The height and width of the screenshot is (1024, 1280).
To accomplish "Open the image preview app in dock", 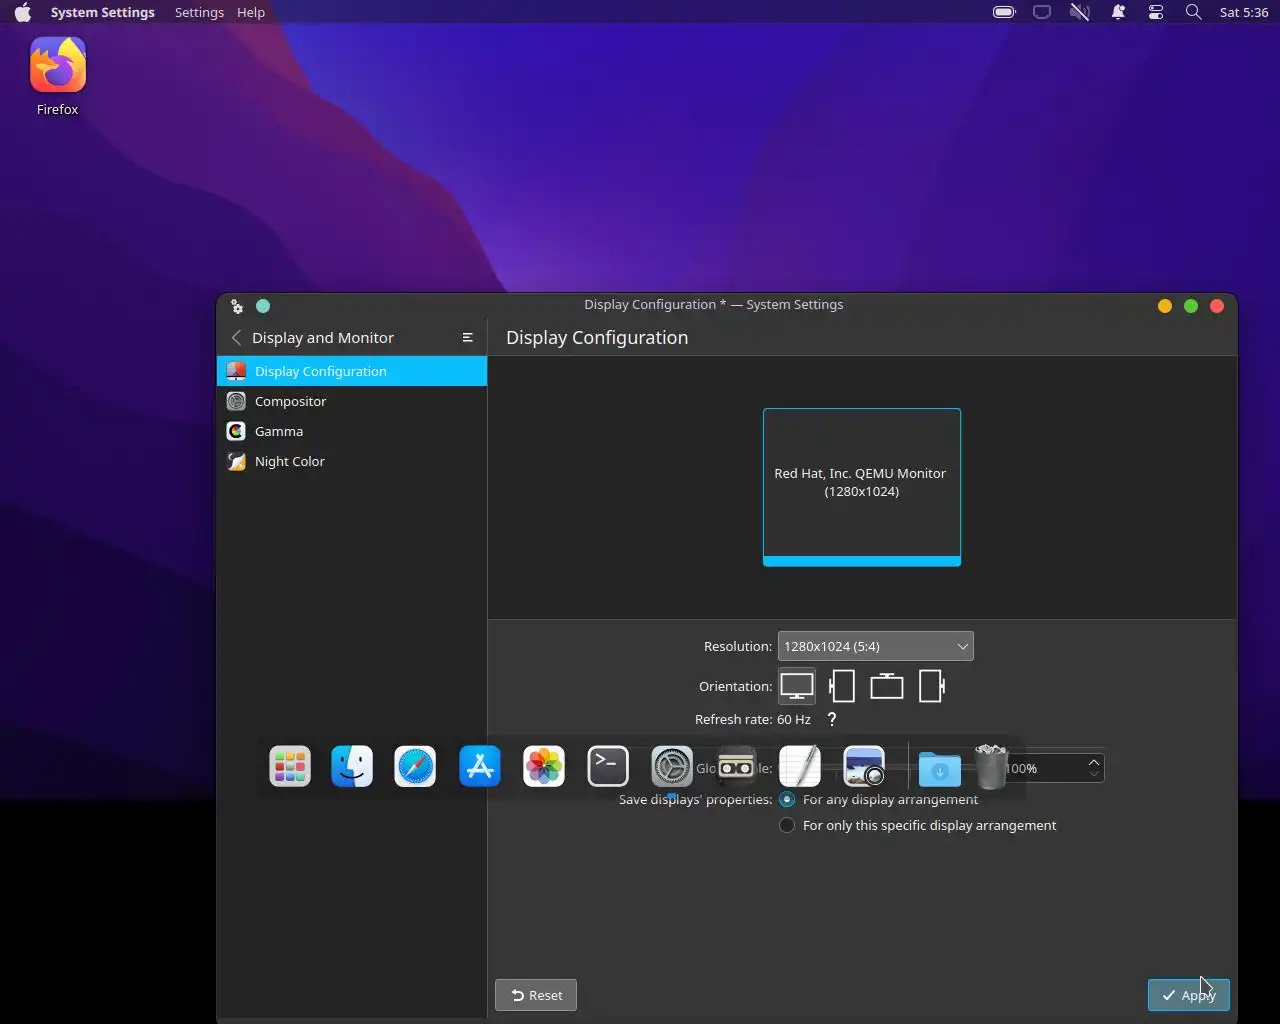I will (864, 767).
